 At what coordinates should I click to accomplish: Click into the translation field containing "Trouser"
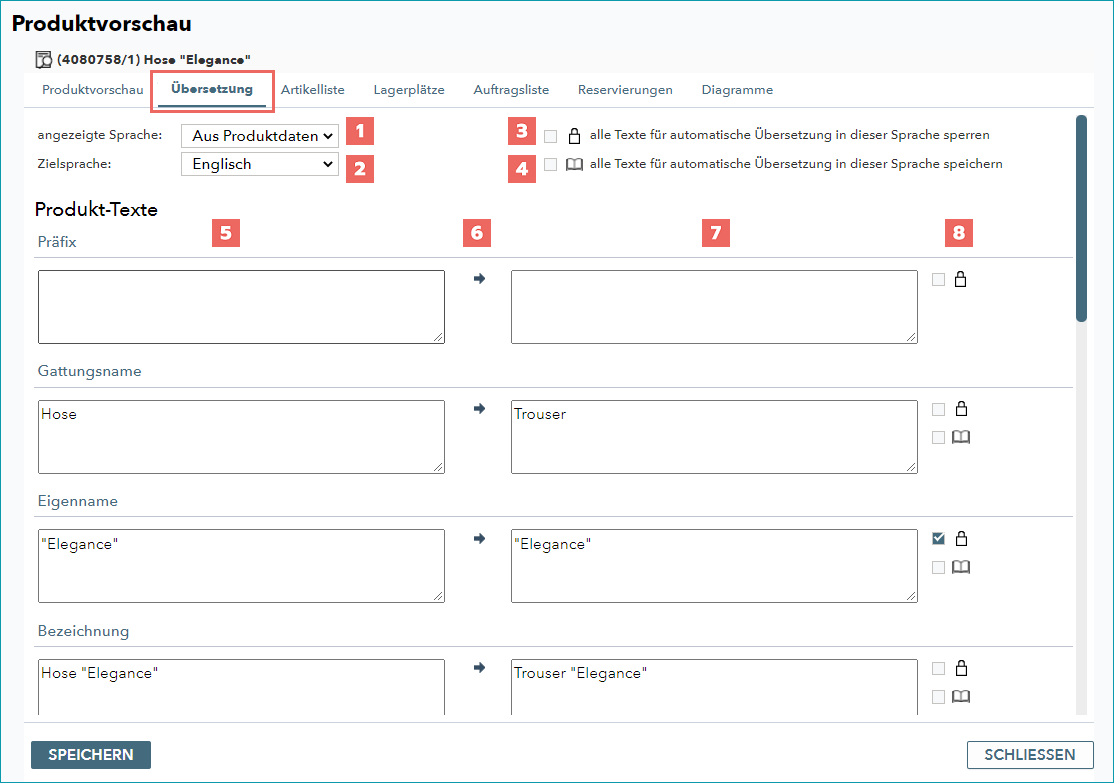[x=714, y=437]
